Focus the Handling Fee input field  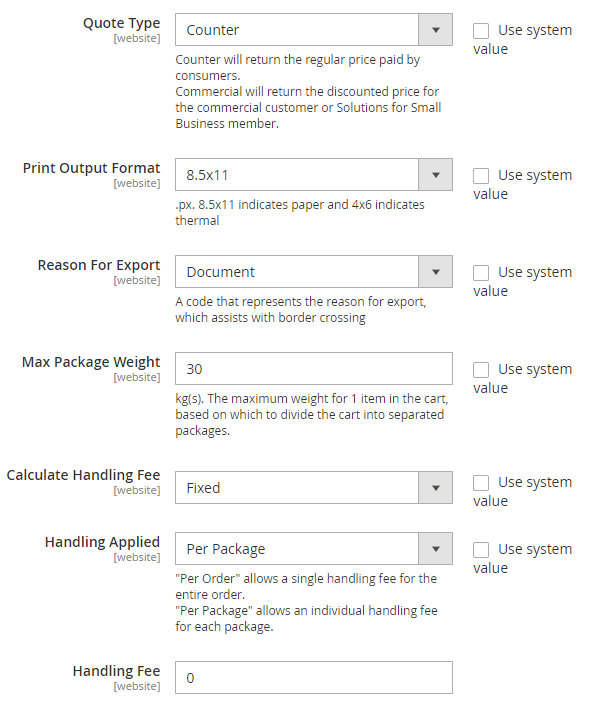[x=314, y=678]
